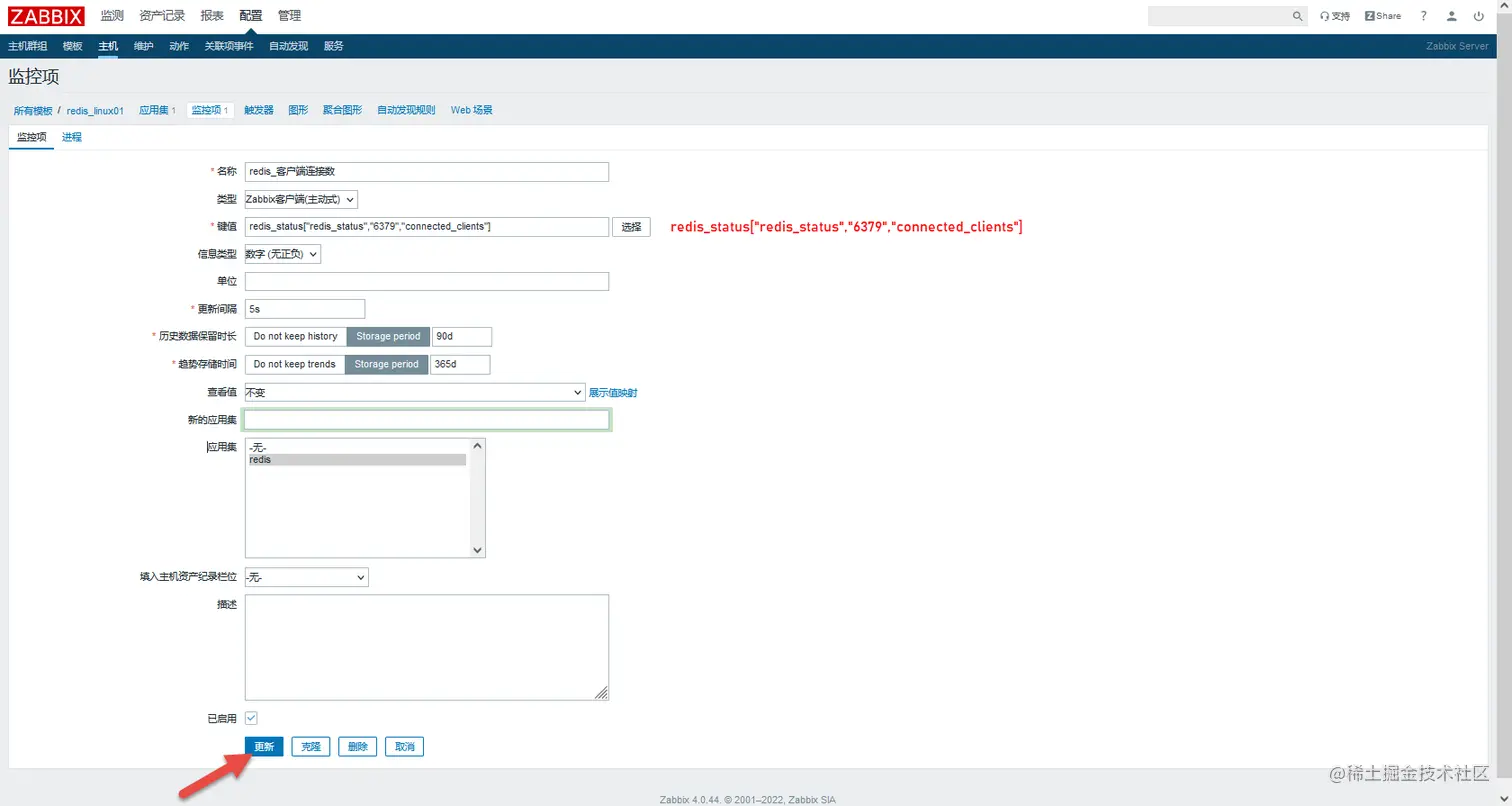Click the ZABBIX logo
Image resolution: width=1512 pixels, height=806 pixels.
(x=46, y=16)
